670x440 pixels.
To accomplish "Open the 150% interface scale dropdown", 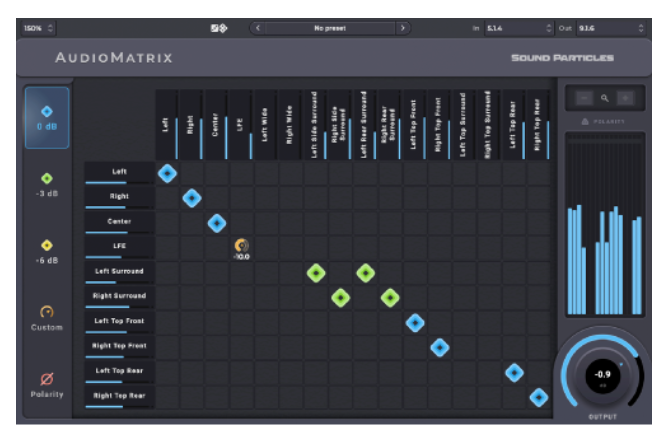I will coord(38,28).
